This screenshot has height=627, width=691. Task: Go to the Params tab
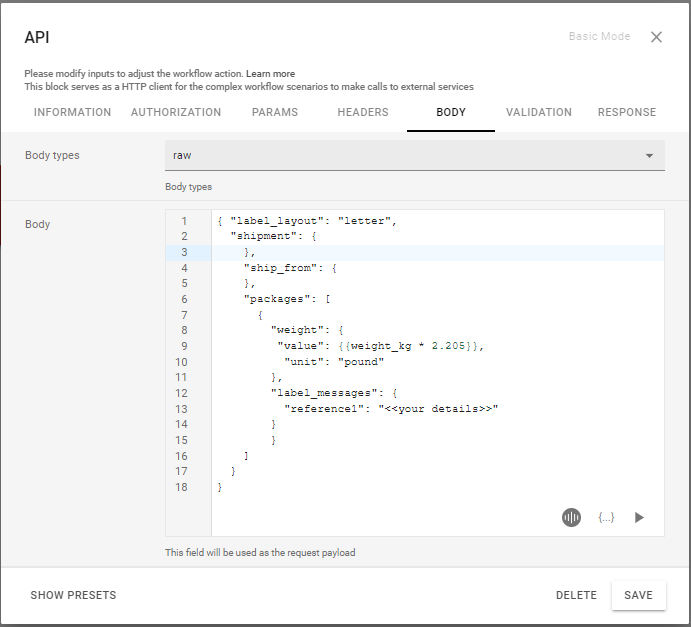tap(275, 113)
